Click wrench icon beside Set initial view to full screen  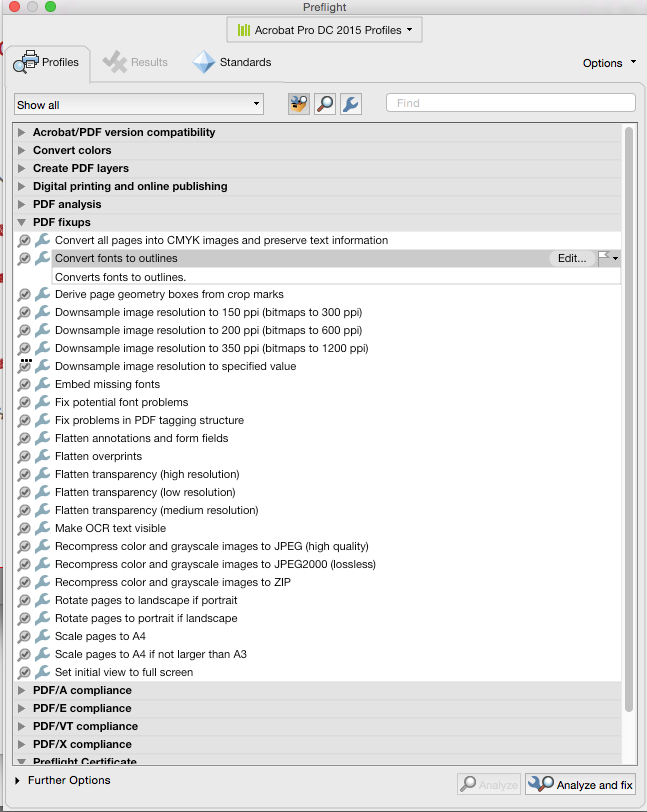point(42,672)
